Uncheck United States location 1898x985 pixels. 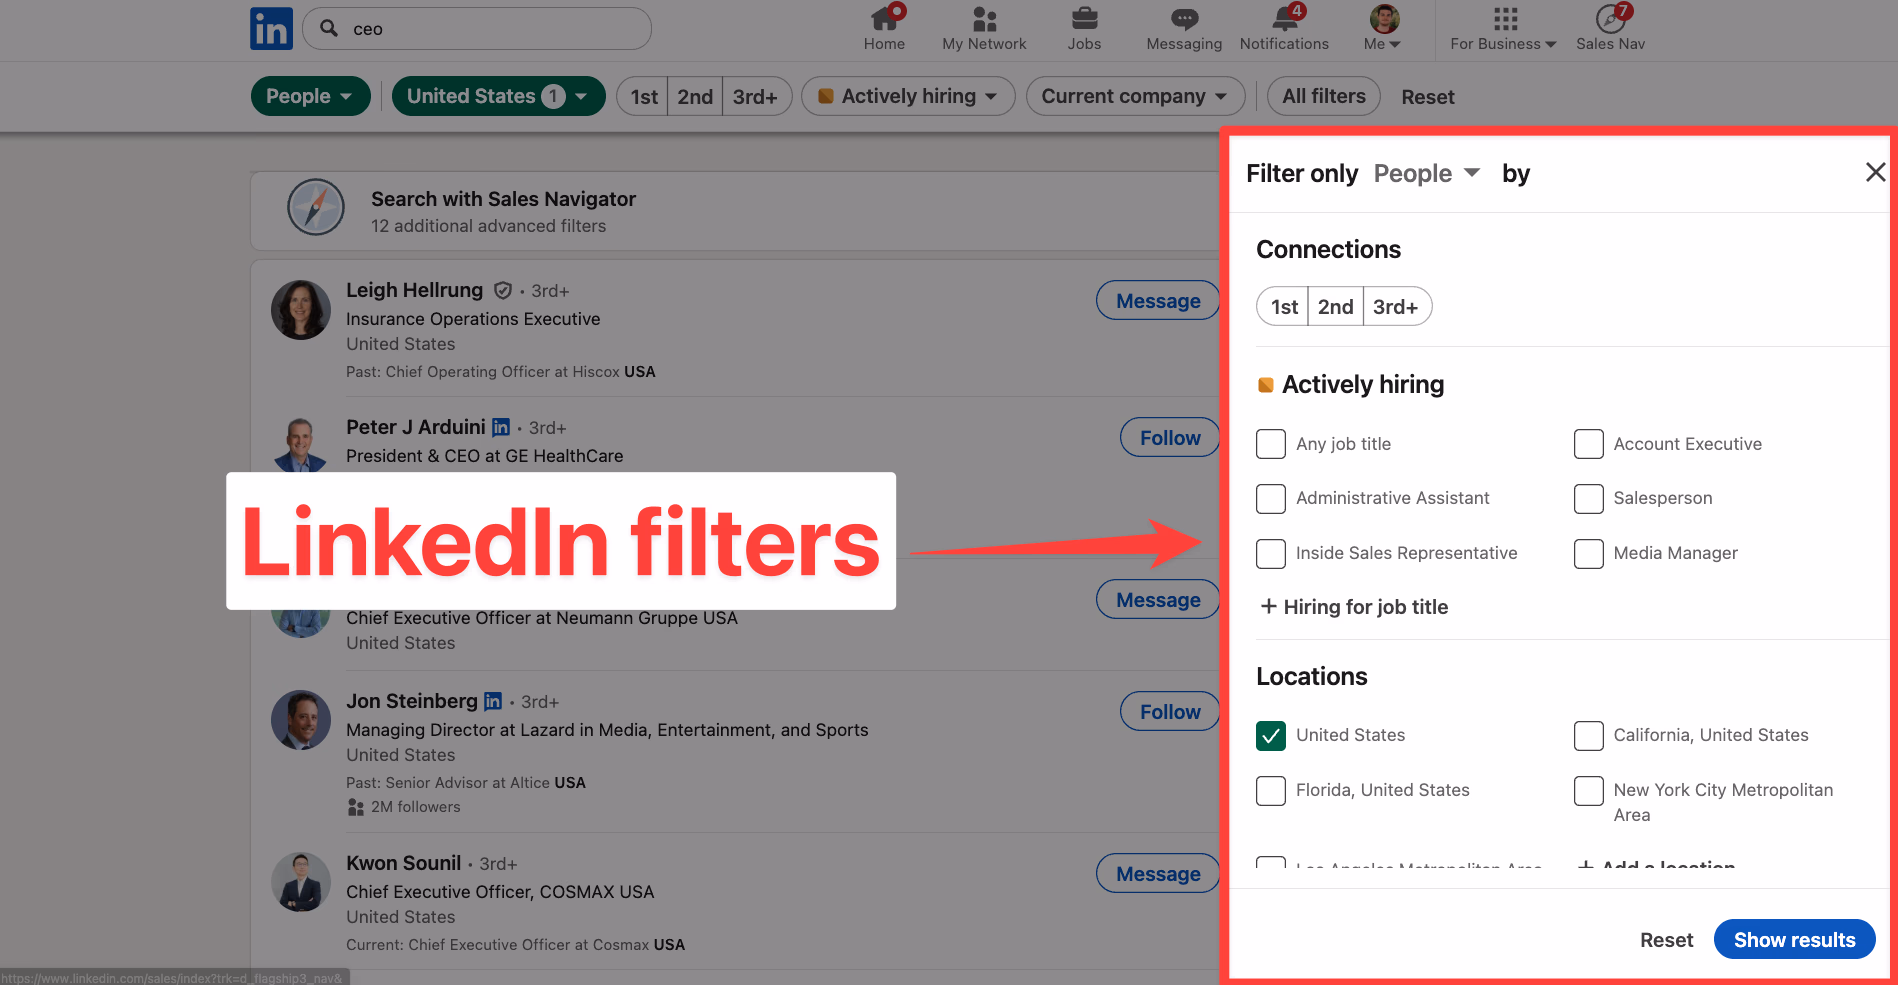click(1271, 736)
